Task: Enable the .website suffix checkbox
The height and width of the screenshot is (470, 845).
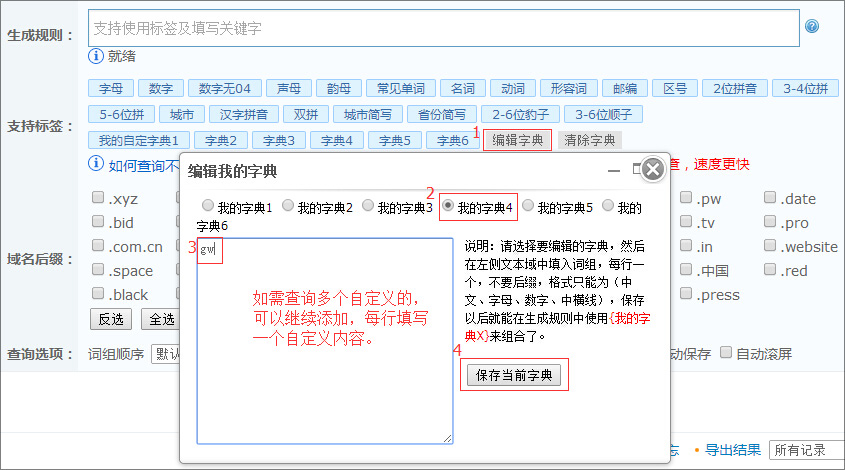Action: click(771, 246)
